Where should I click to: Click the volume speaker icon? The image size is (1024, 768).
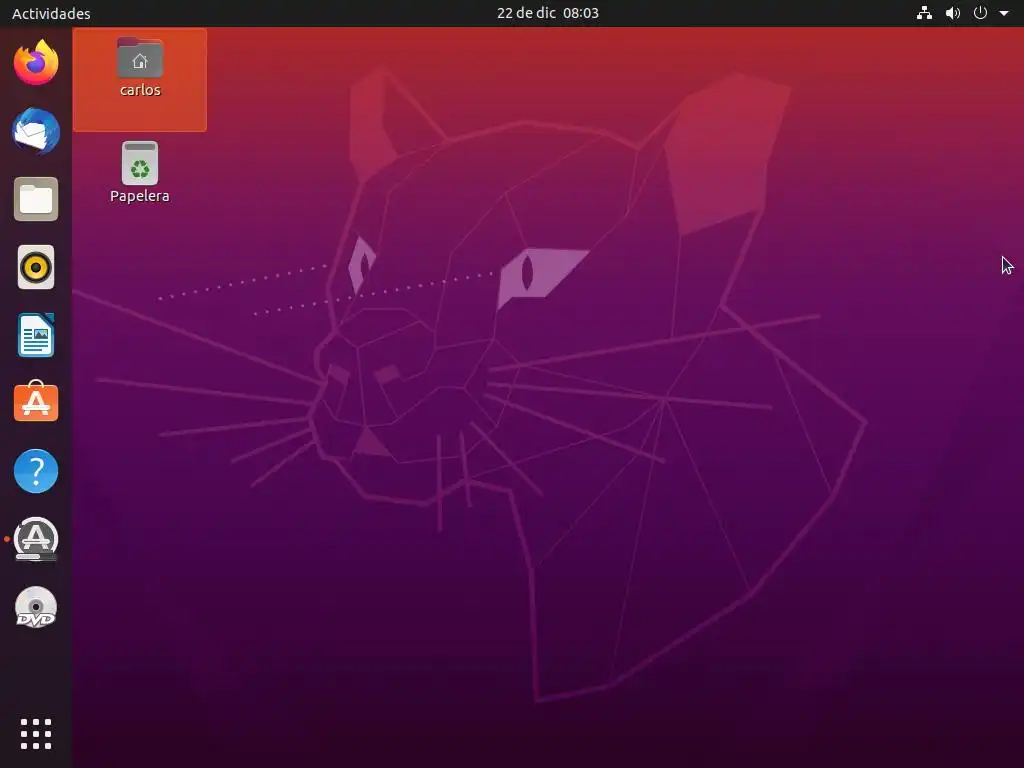tap(953, 13)
